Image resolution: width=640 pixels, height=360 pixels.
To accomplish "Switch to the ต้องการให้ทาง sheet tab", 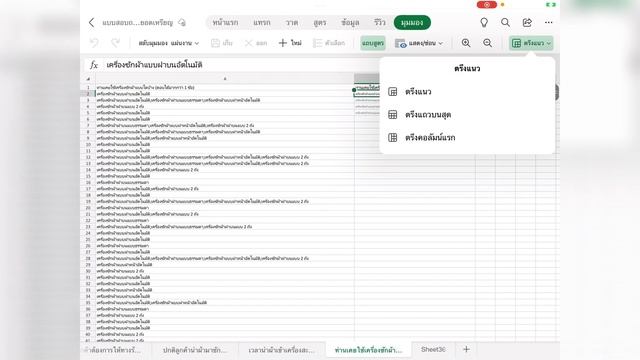I will coord(115,350).
